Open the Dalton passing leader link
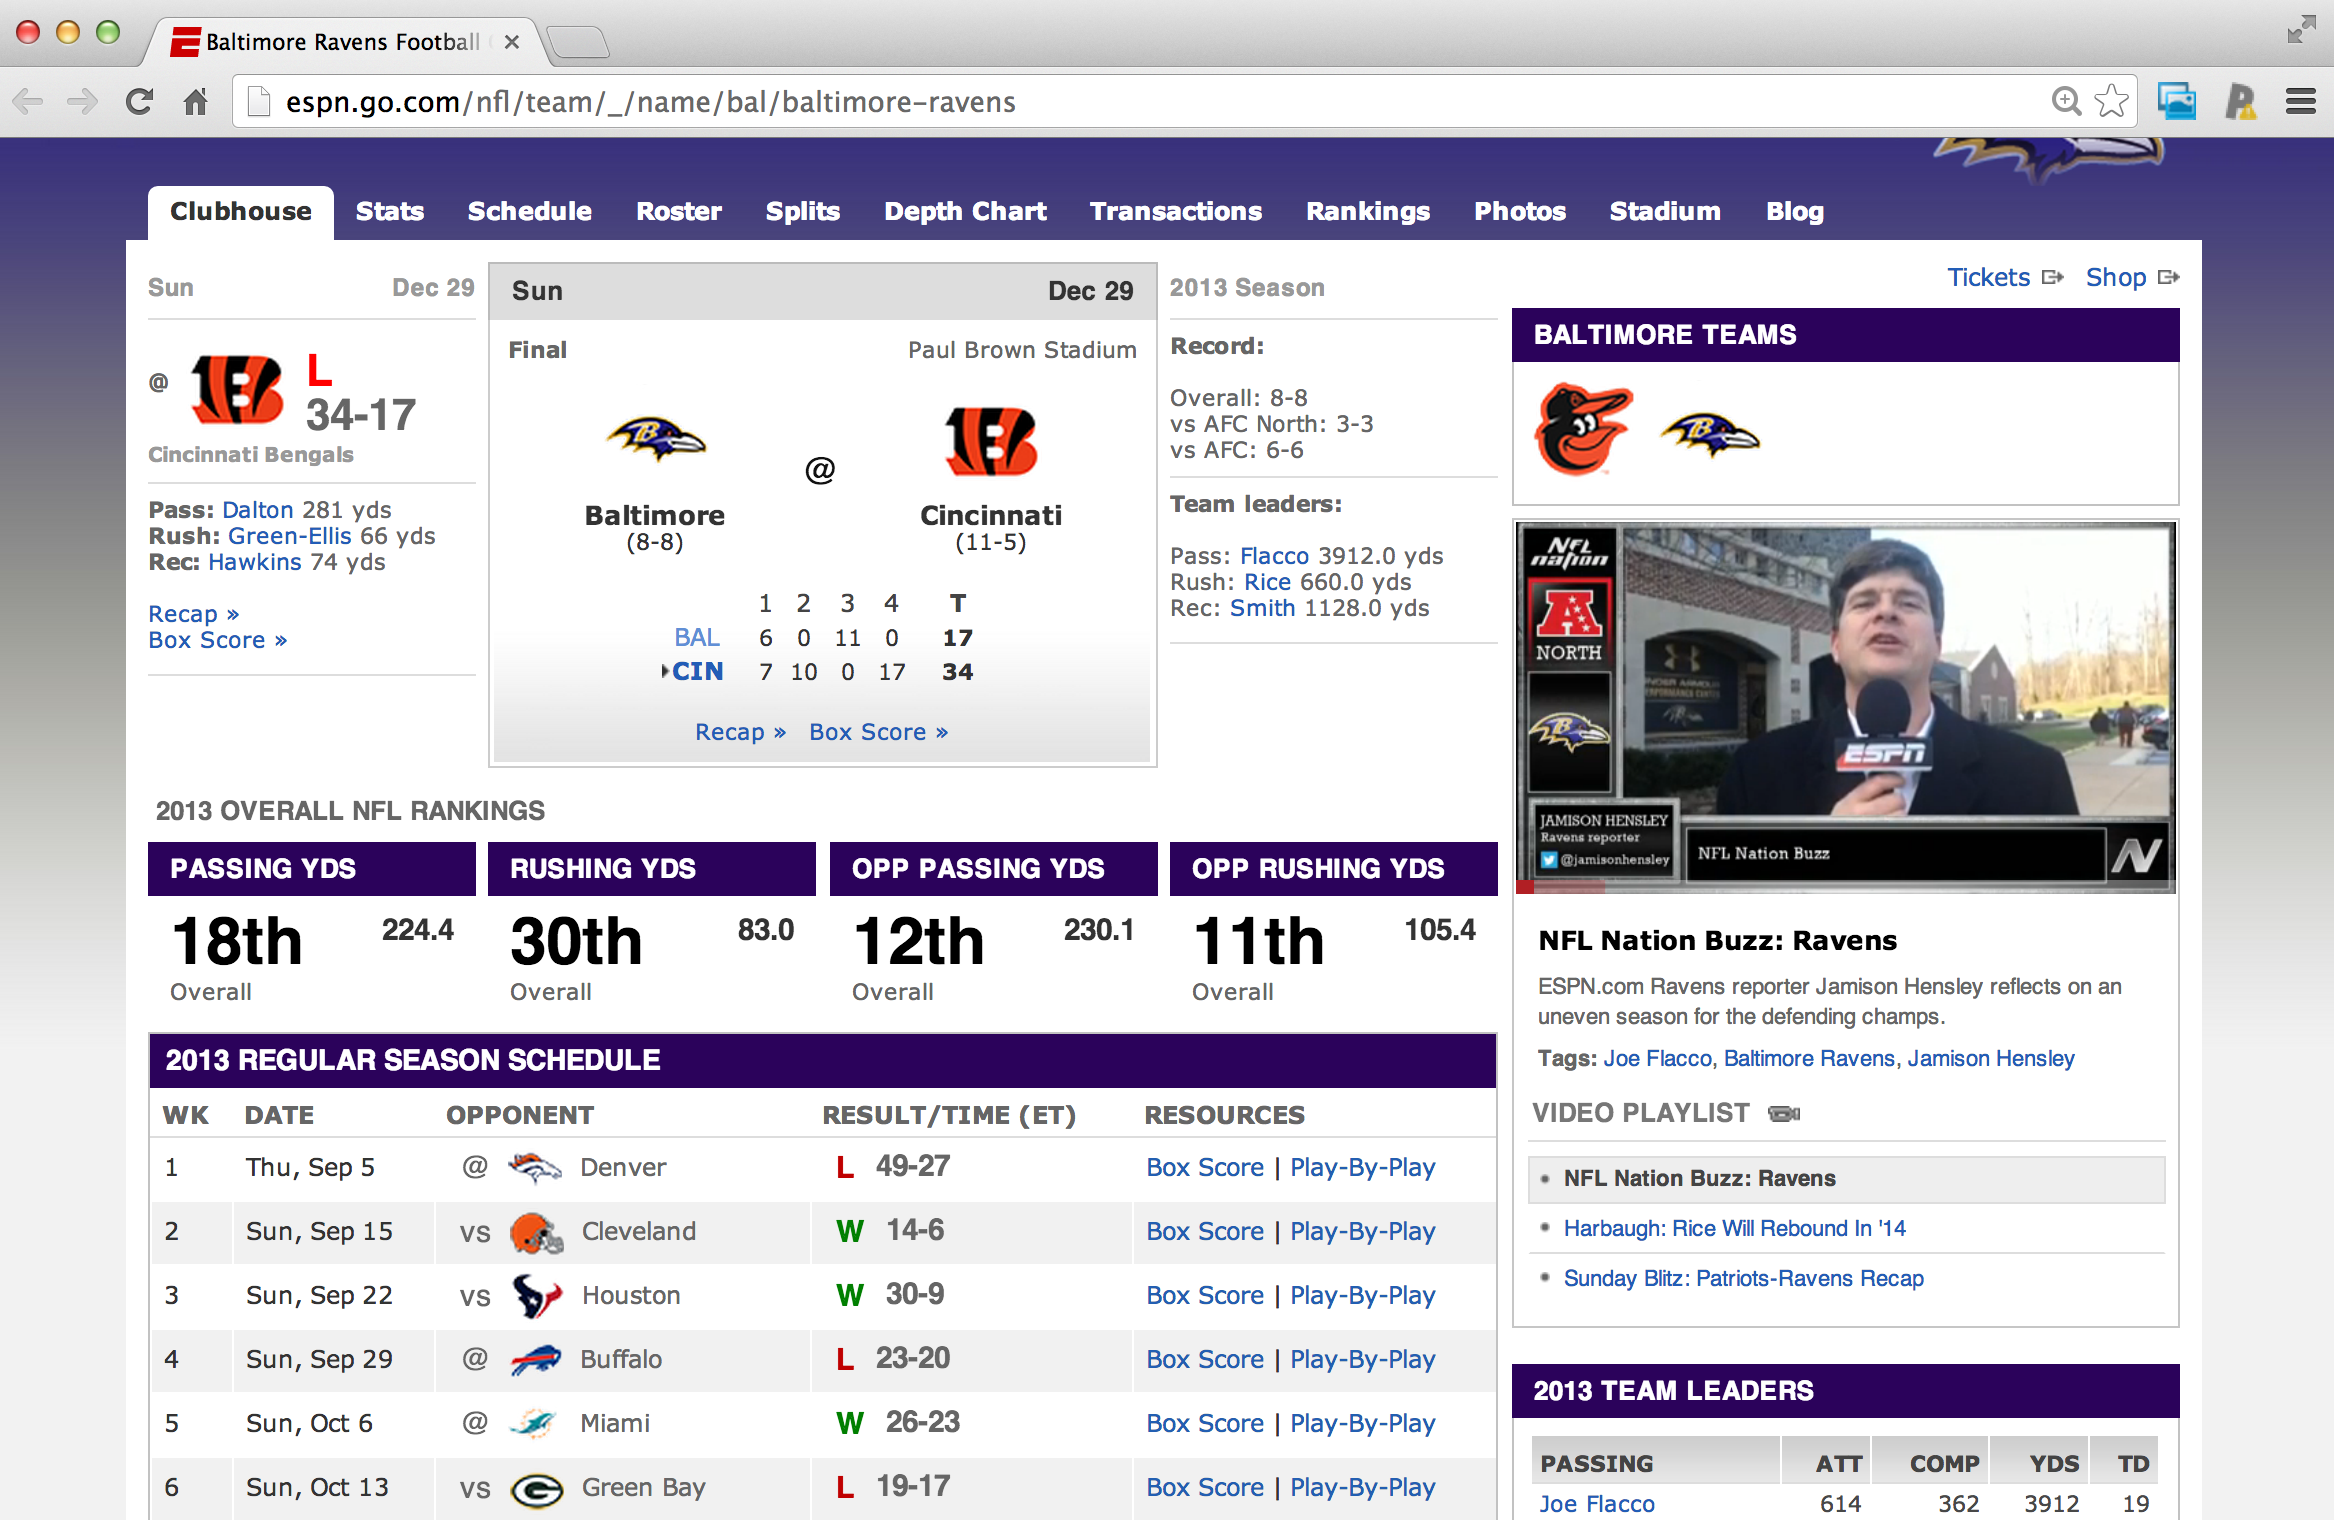Screen dimensions: 2334x1520 (x=258, y=510)
